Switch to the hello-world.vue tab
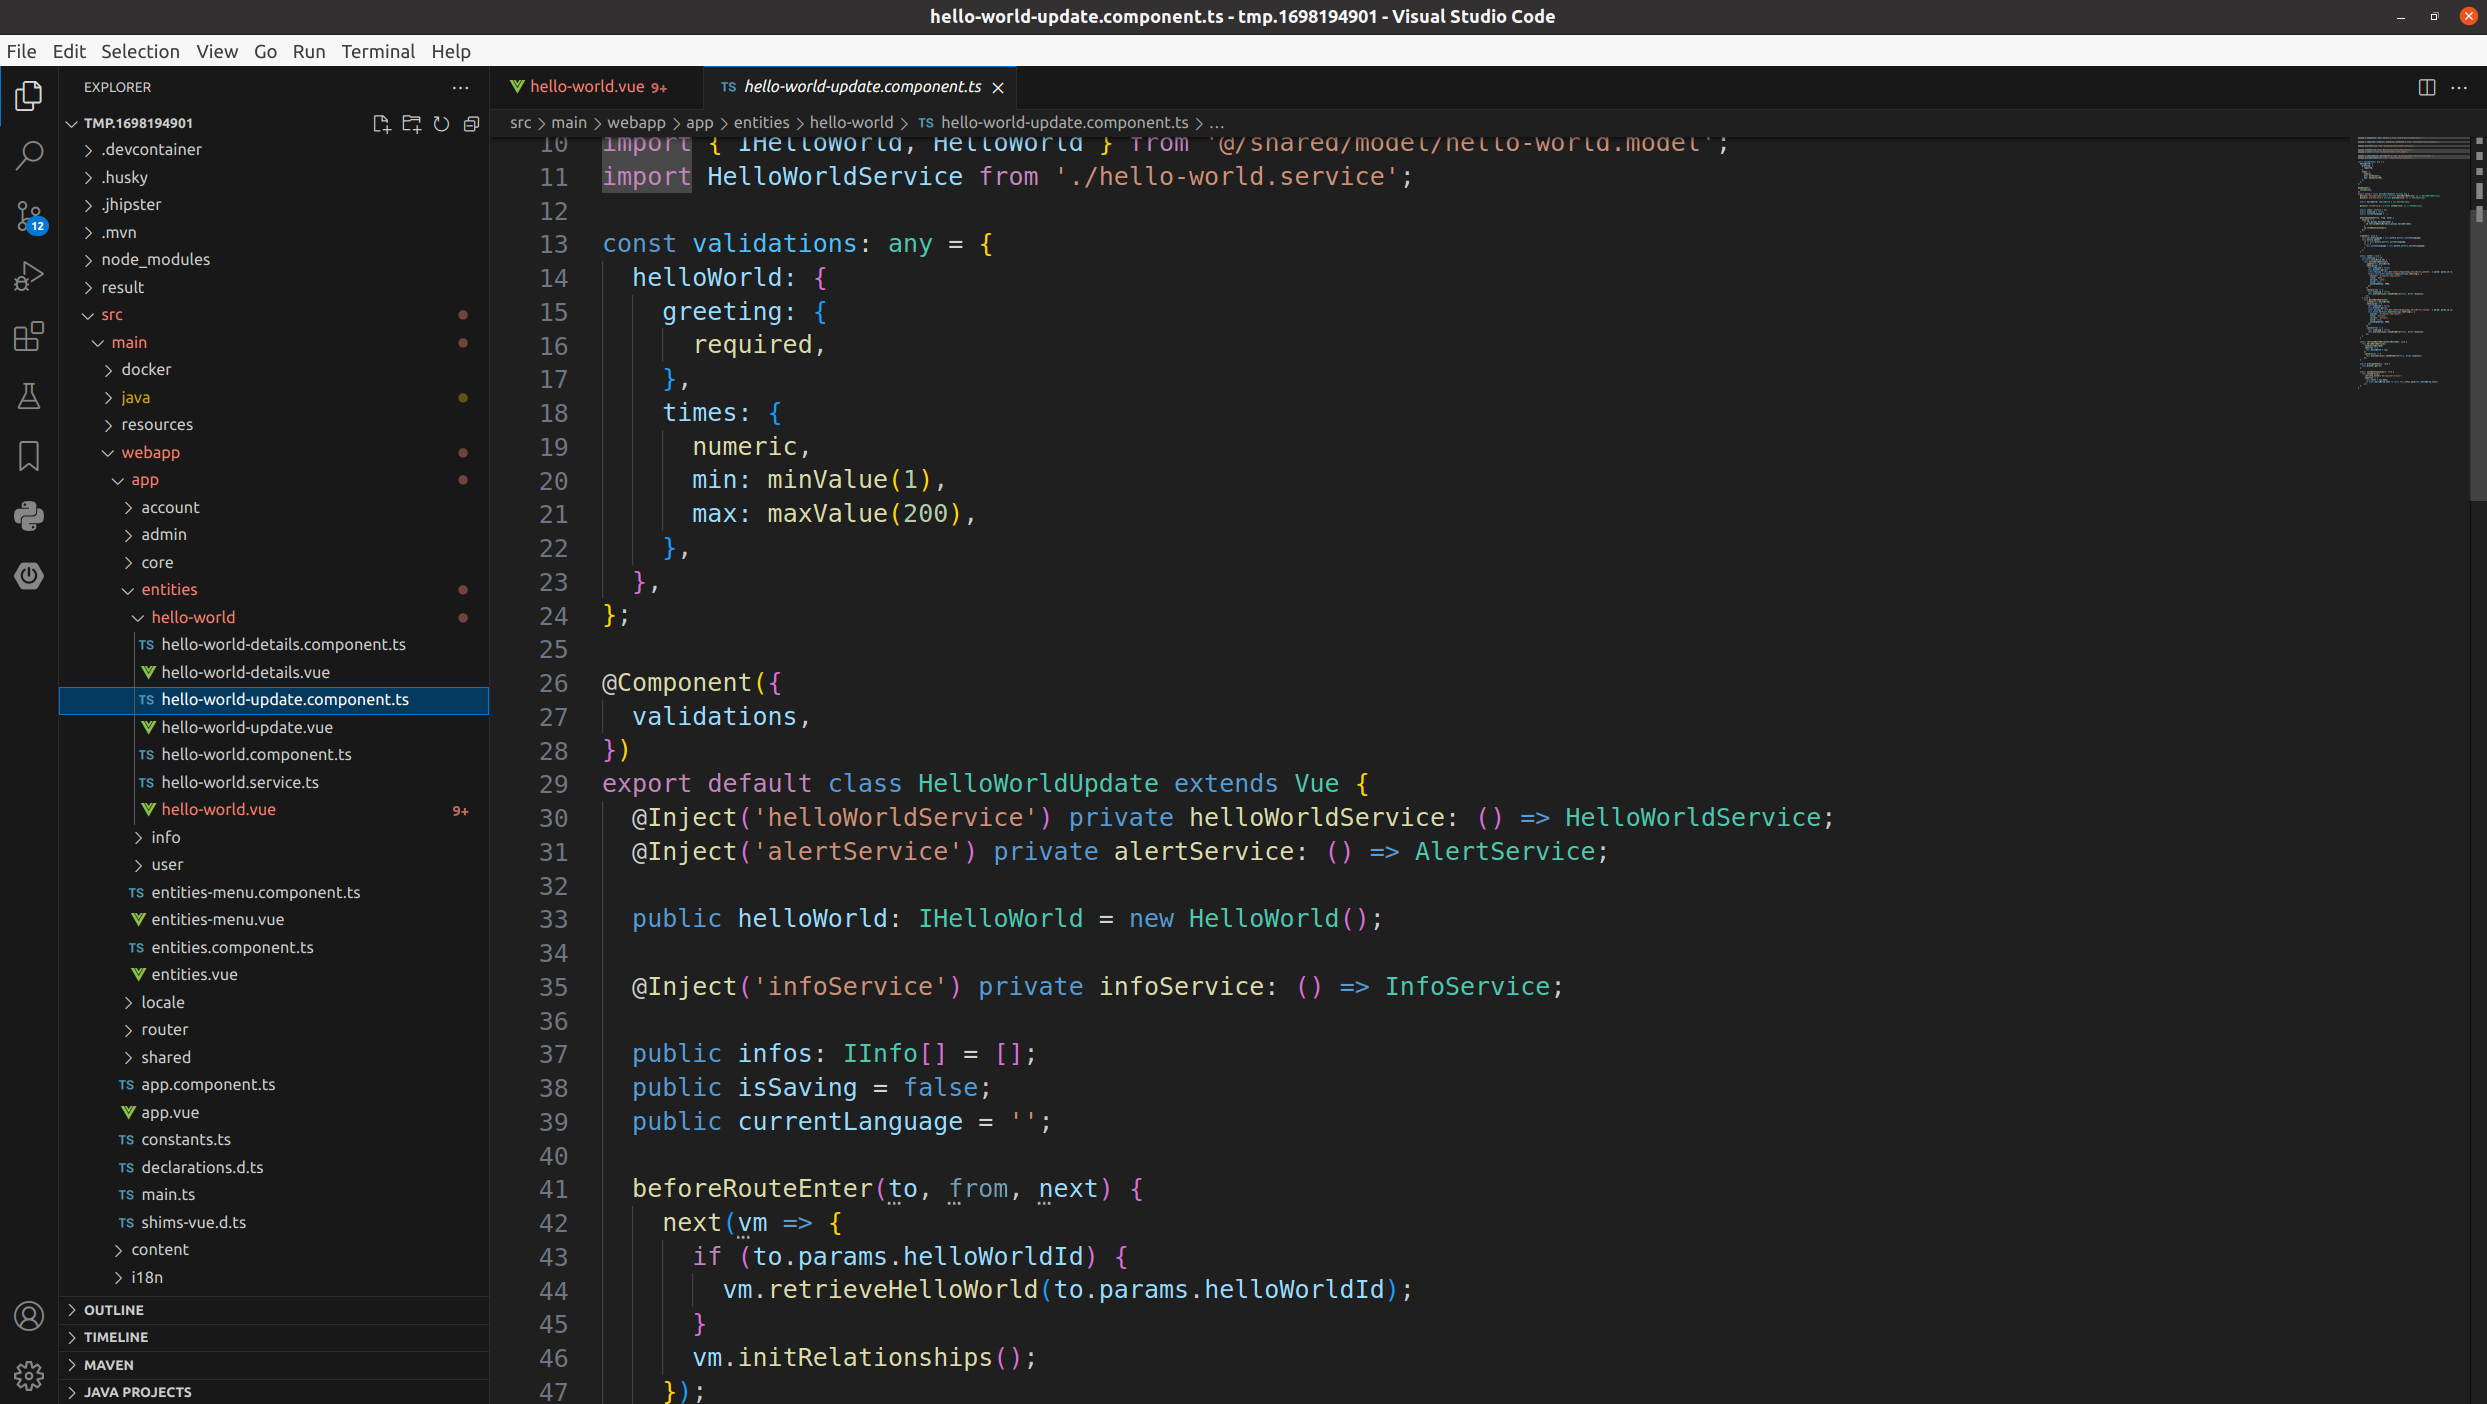Viewport: 2487px width, 1404px height. pos(587,87)
